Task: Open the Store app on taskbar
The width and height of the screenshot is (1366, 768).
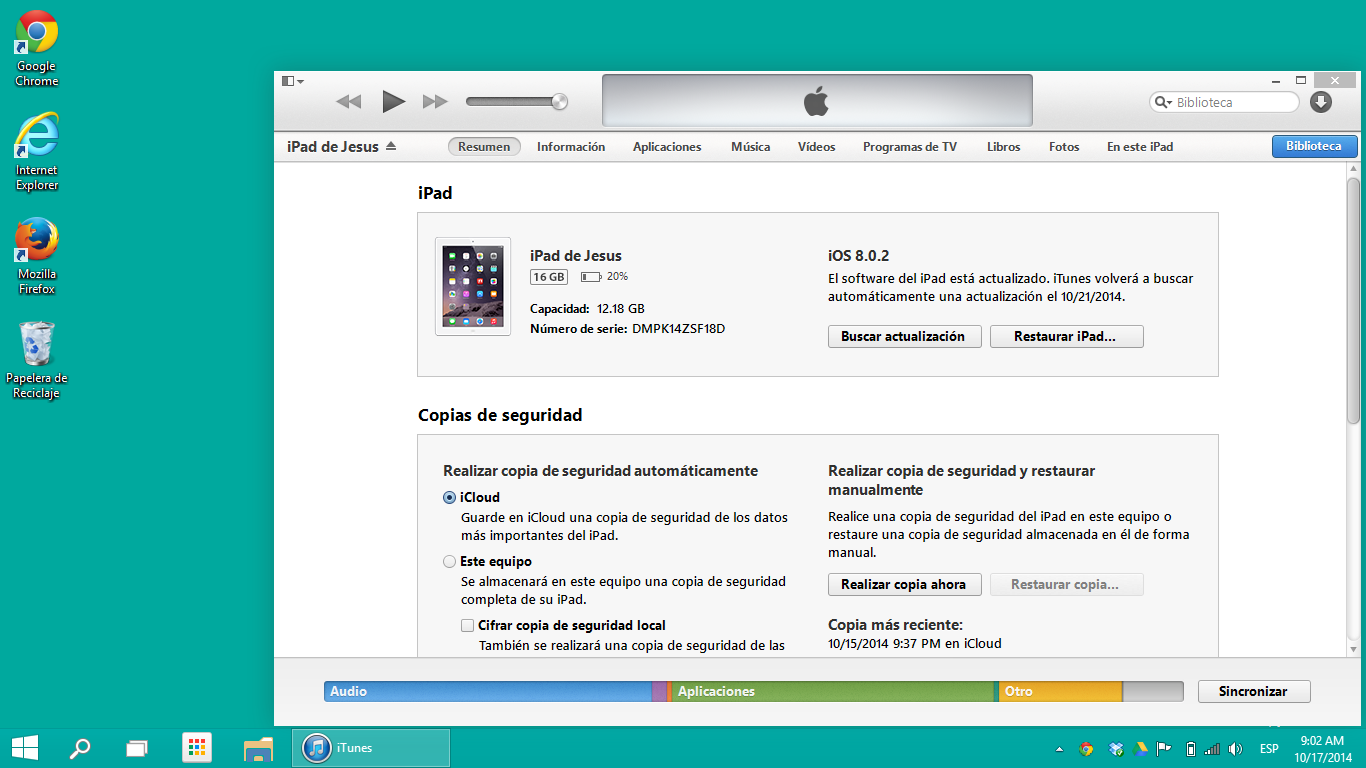Action: [197, 748]
